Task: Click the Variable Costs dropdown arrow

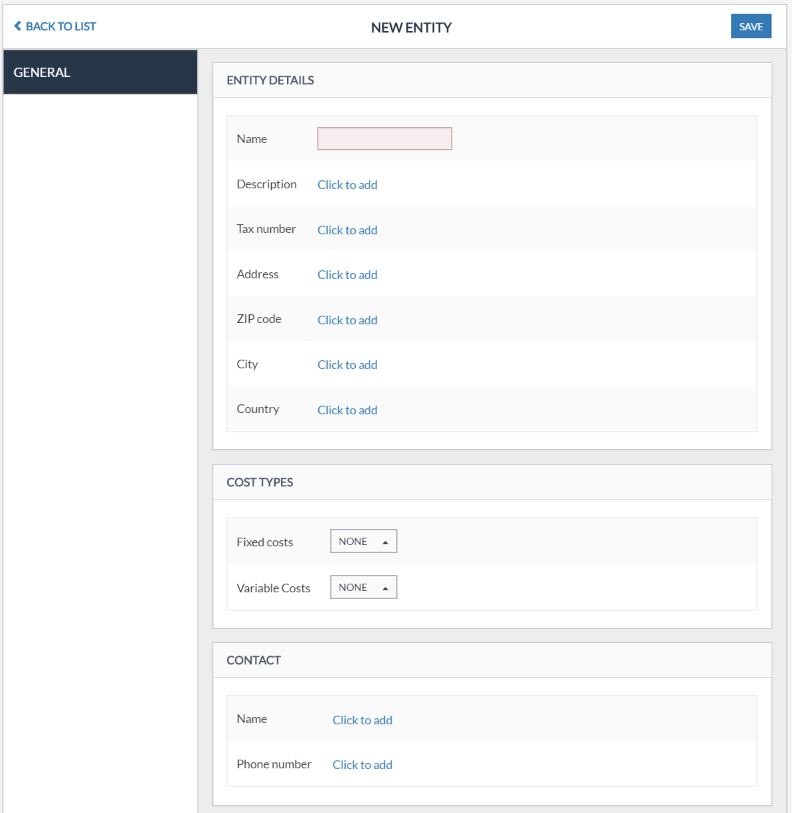Action: [385, 588]
